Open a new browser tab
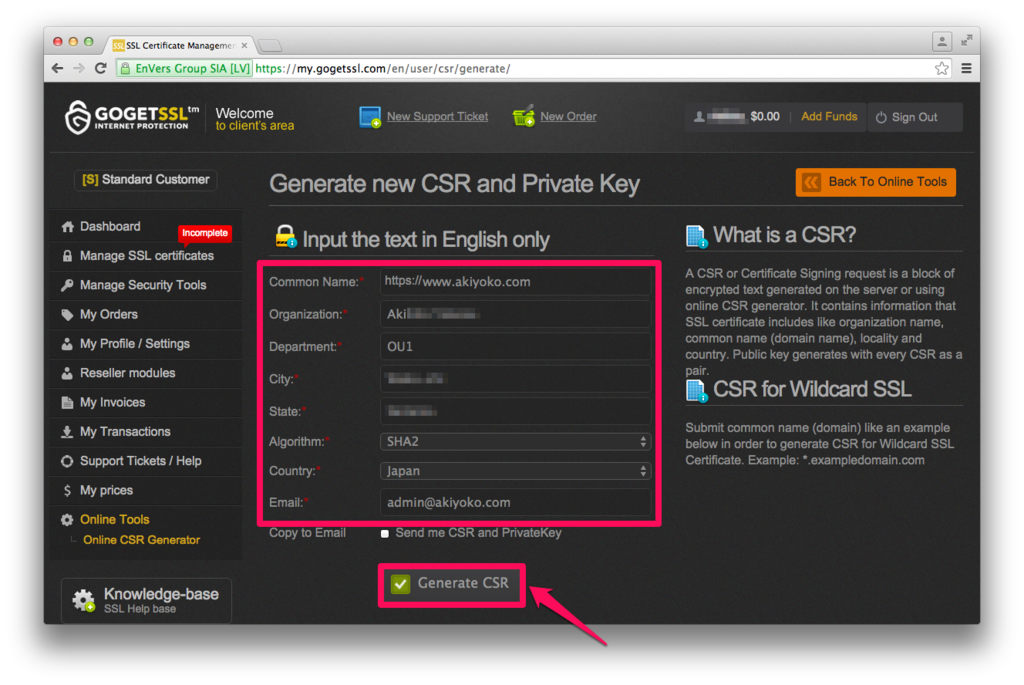This screenshot has height=685, width=1024. pyautogui.click(x=269, y=46)
